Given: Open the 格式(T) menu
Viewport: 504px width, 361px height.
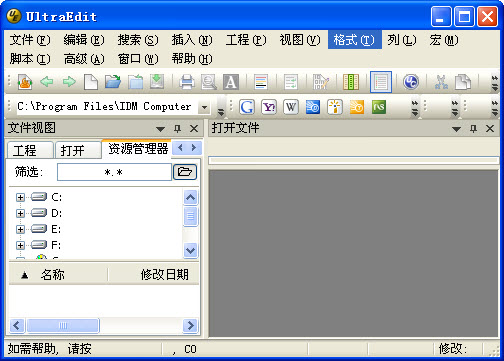Looking at the screenshot, I should coord(354,40).
